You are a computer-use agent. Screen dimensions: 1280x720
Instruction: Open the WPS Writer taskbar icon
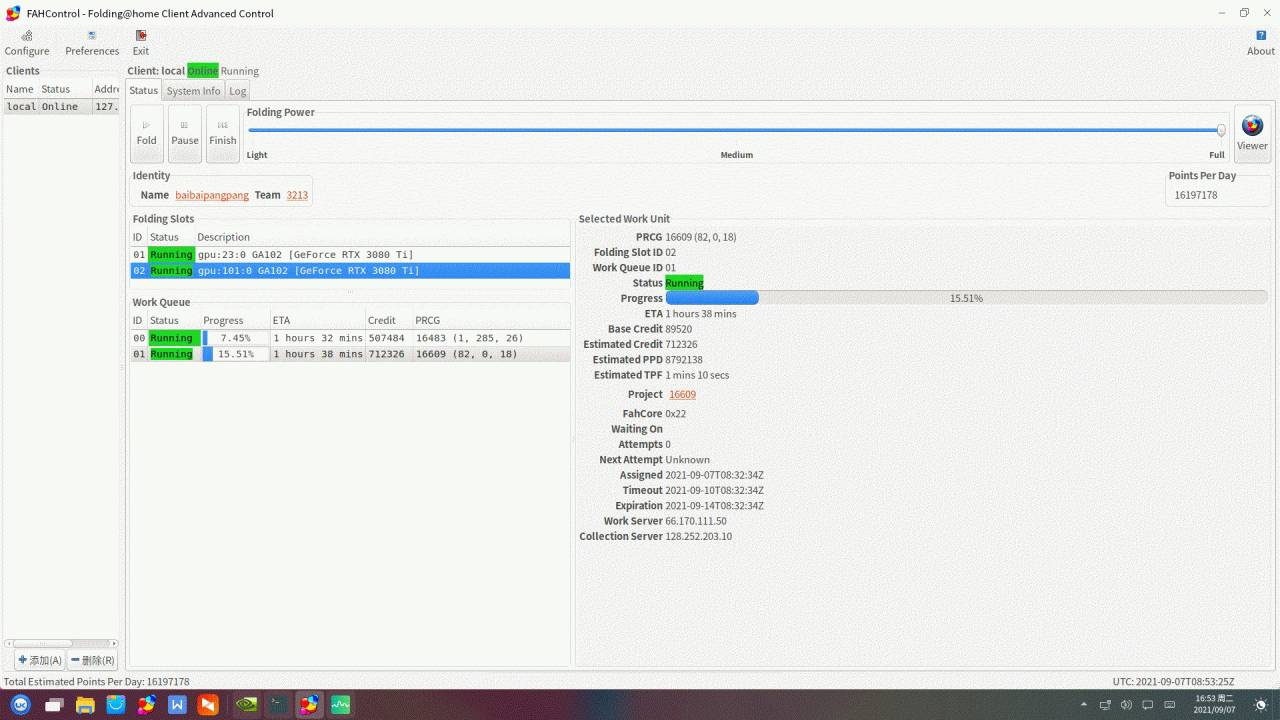click(177, 705)
